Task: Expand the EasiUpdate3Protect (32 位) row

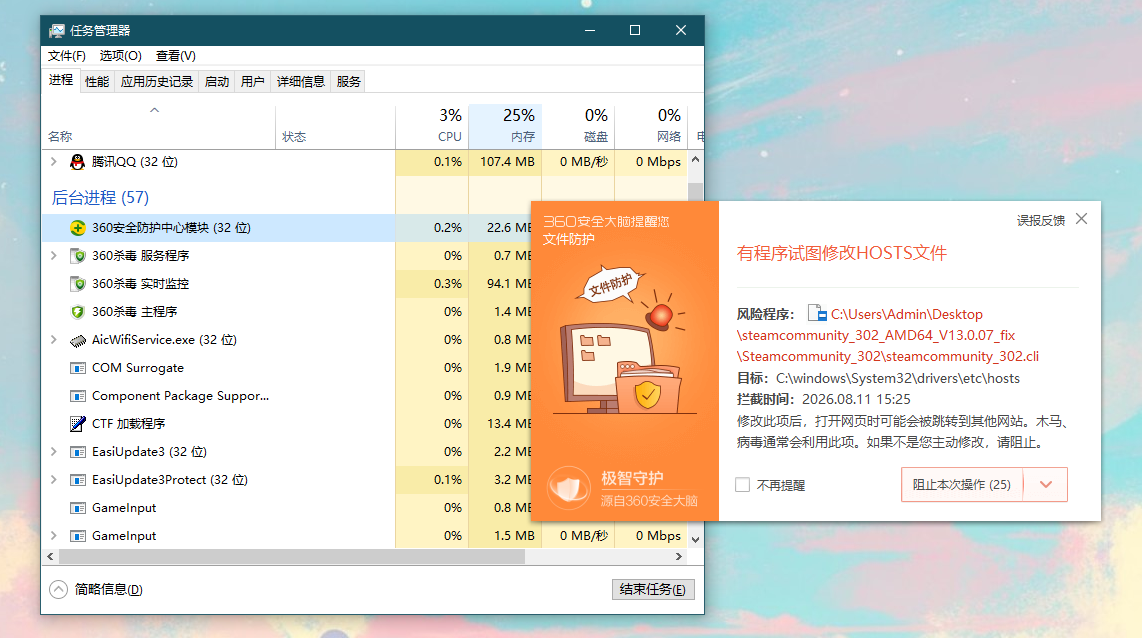Action: coord(53,480)
